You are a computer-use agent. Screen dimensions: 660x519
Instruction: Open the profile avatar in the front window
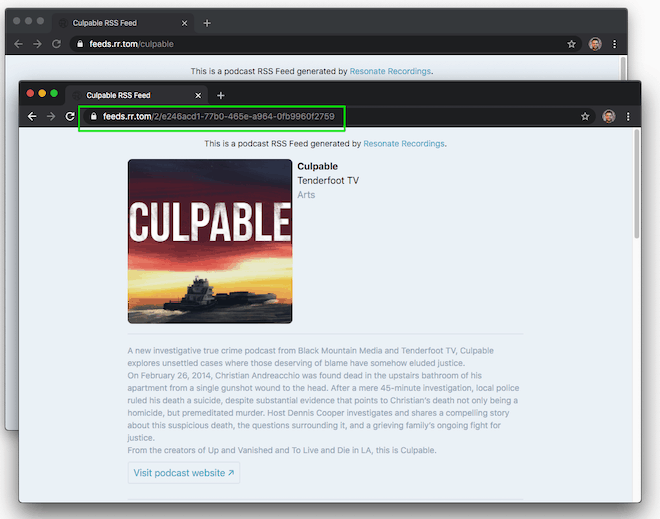609,117
